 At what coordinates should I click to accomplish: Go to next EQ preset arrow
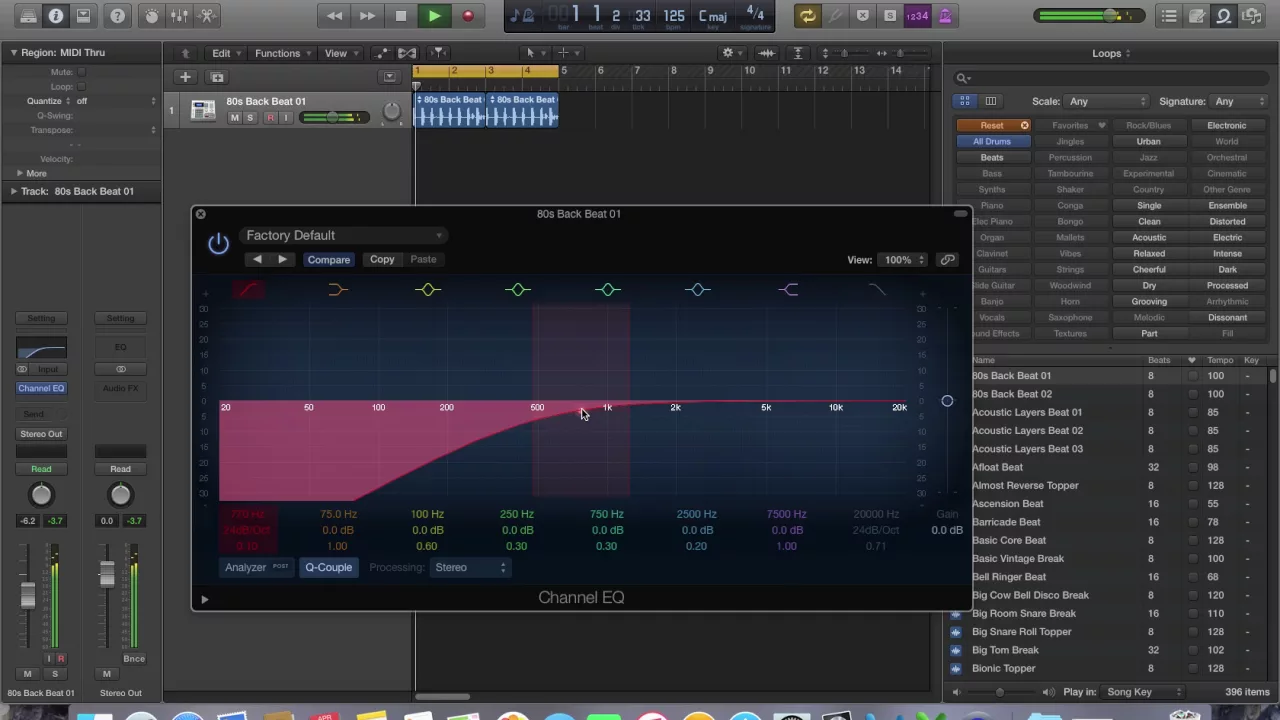pyautogui.click(x=282, y=259)
